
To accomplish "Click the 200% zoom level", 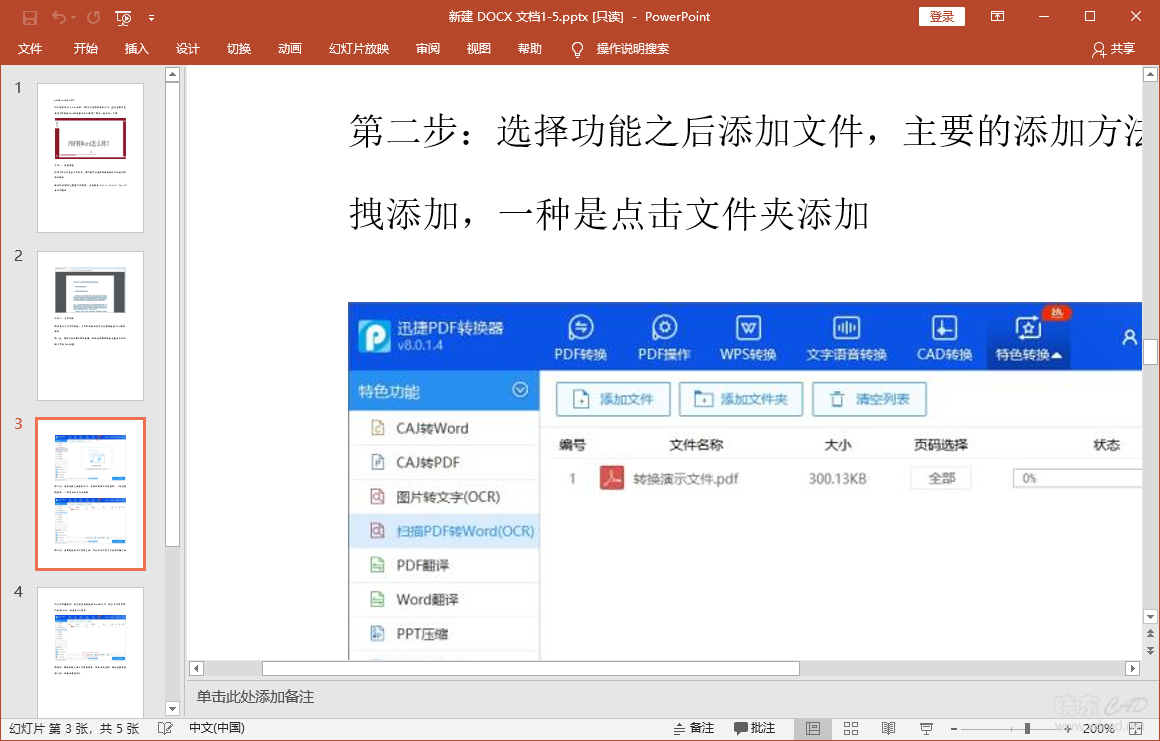I will tap(1099, 729).
